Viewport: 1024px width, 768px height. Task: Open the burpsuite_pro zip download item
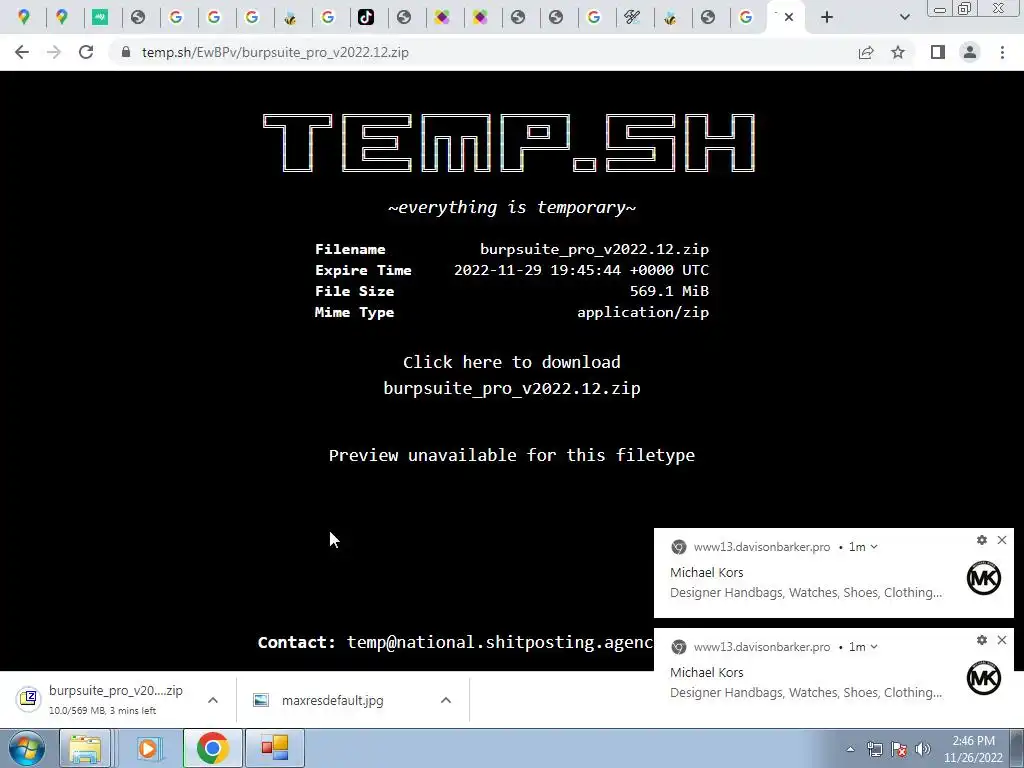(104, 699)
